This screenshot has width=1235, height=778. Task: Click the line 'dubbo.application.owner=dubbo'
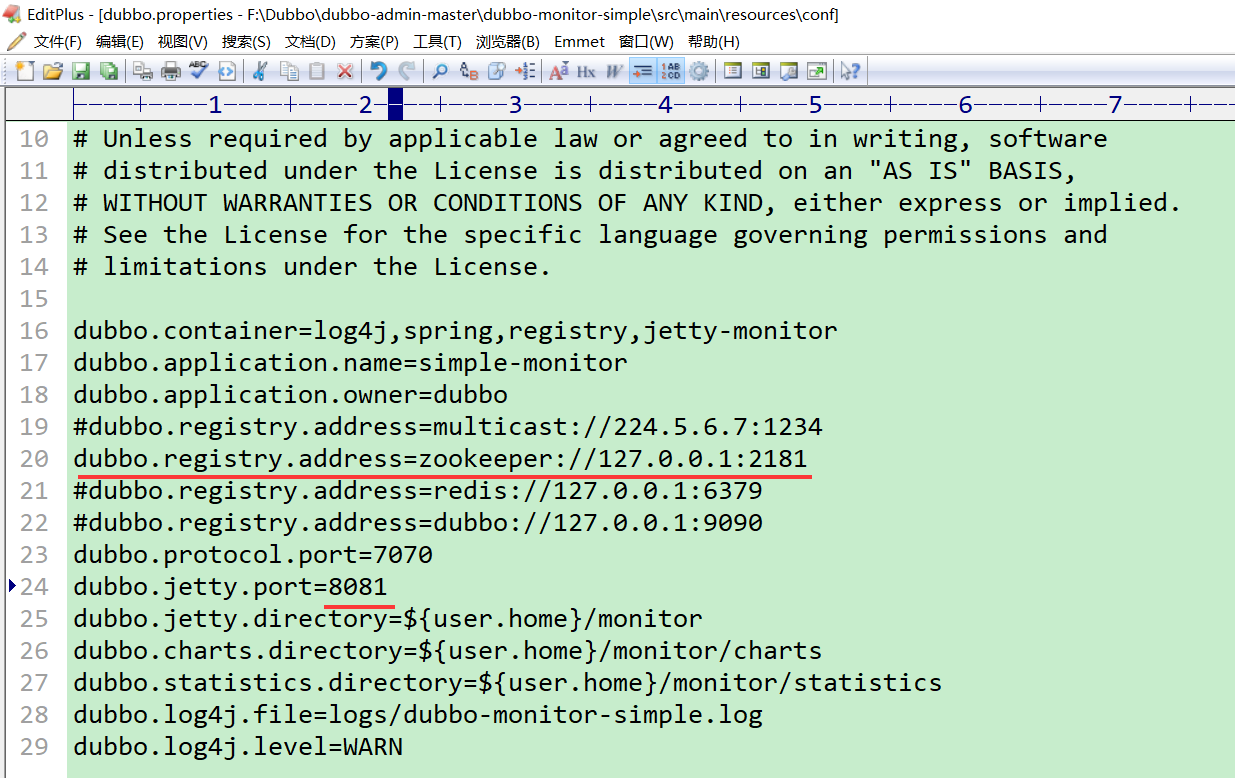pyautogui.click(x=290, y=395)
